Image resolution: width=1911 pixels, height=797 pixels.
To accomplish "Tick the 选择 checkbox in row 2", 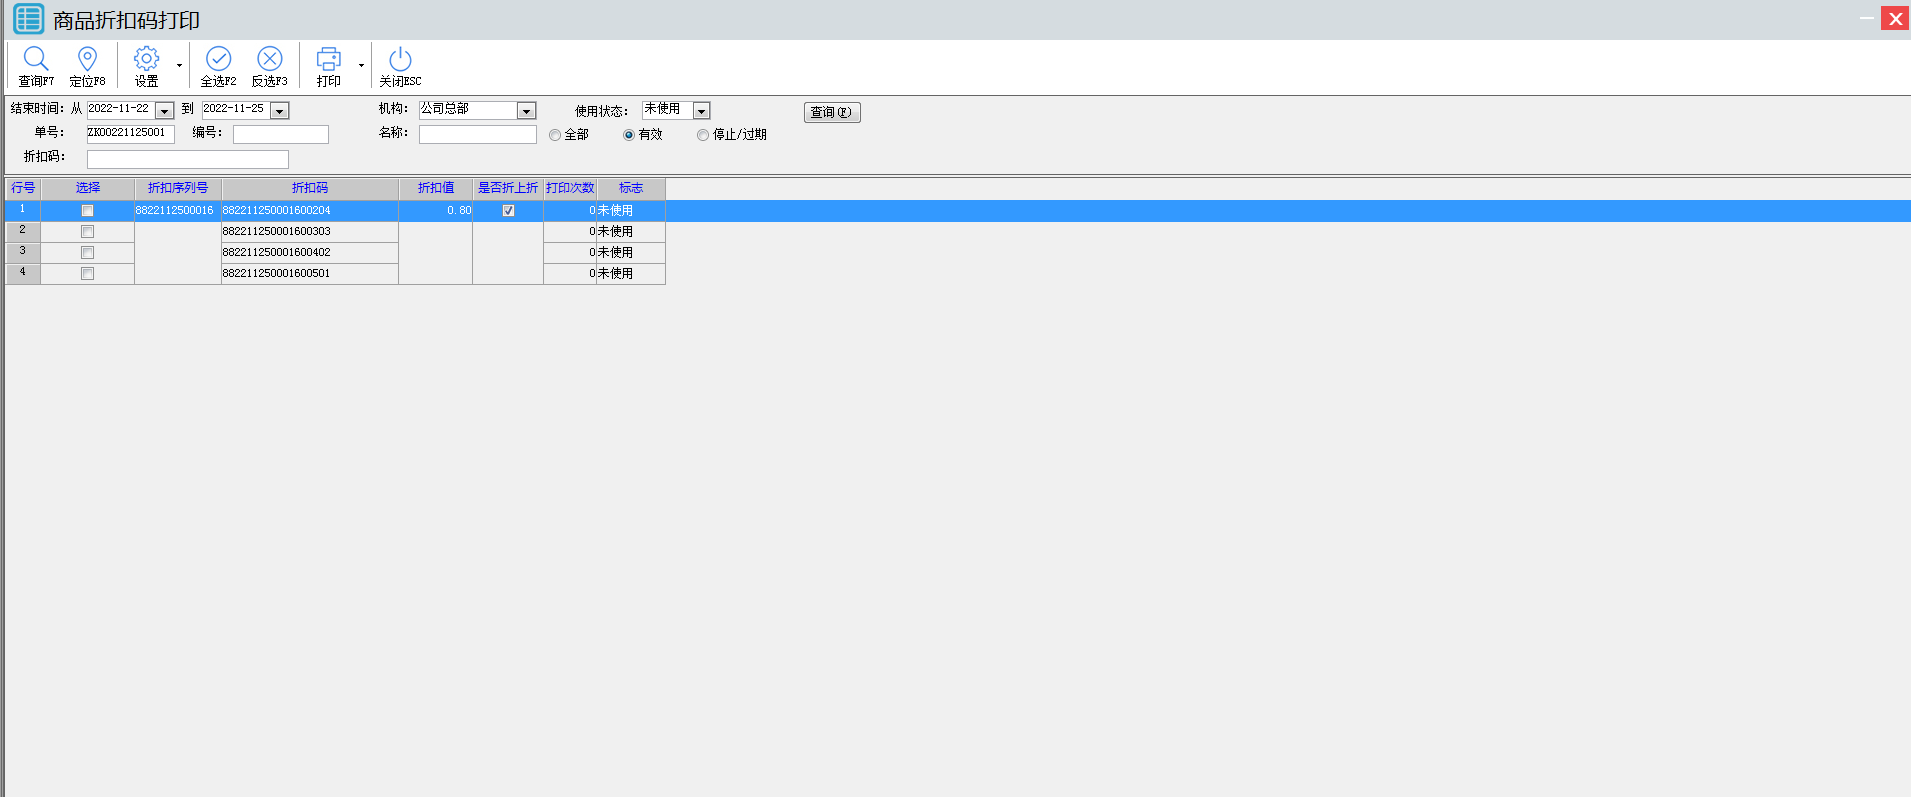I will click(x=87, y=232).
